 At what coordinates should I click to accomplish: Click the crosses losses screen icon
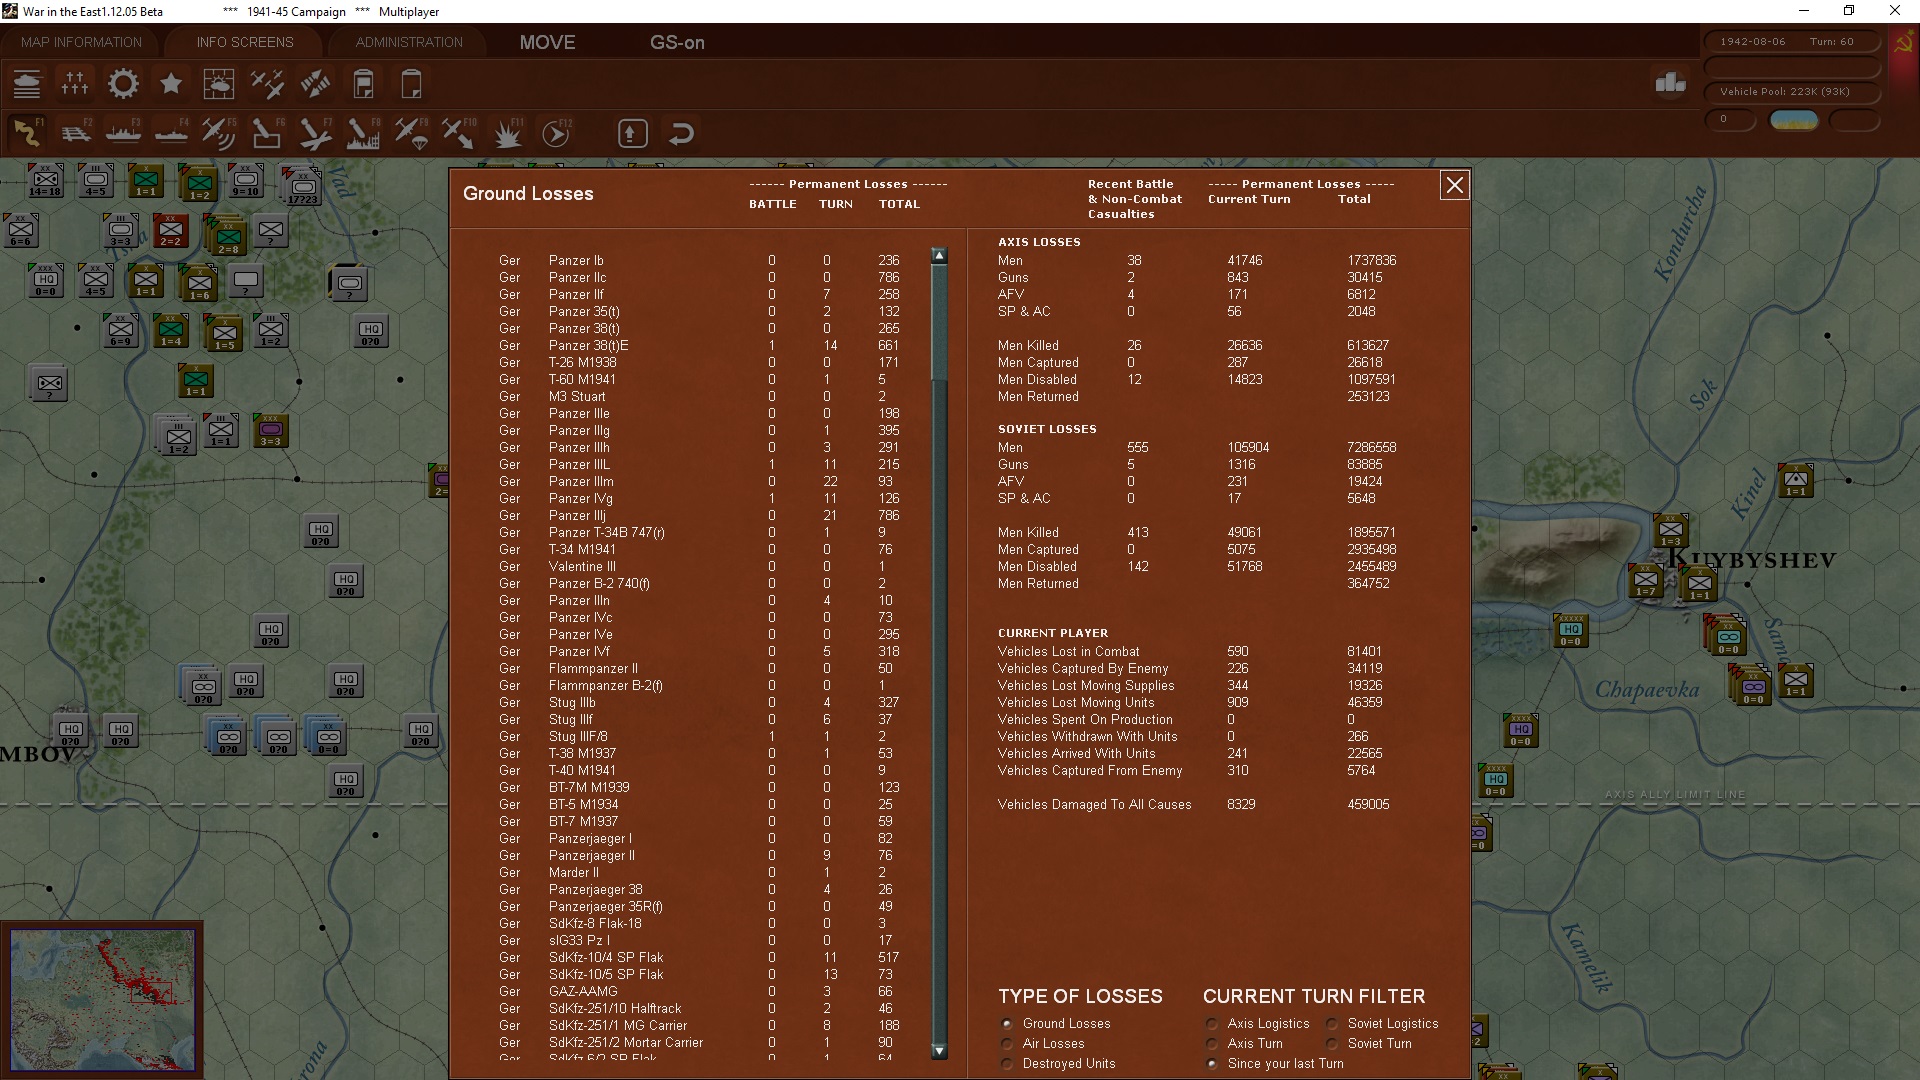pos(75,84)
